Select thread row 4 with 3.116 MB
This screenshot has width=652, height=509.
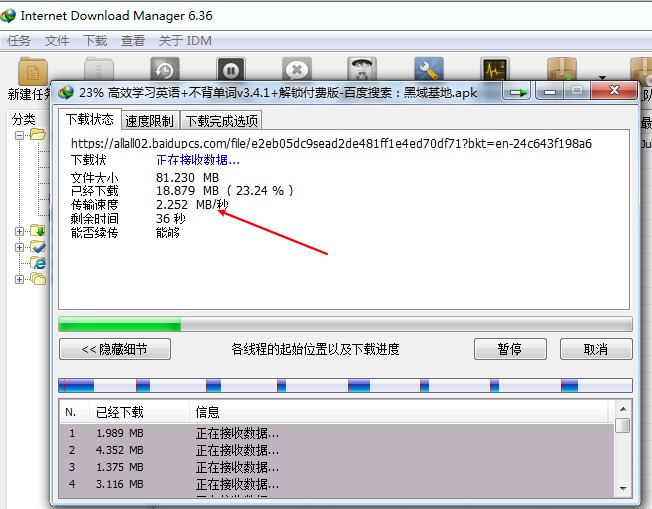[337, 484]
